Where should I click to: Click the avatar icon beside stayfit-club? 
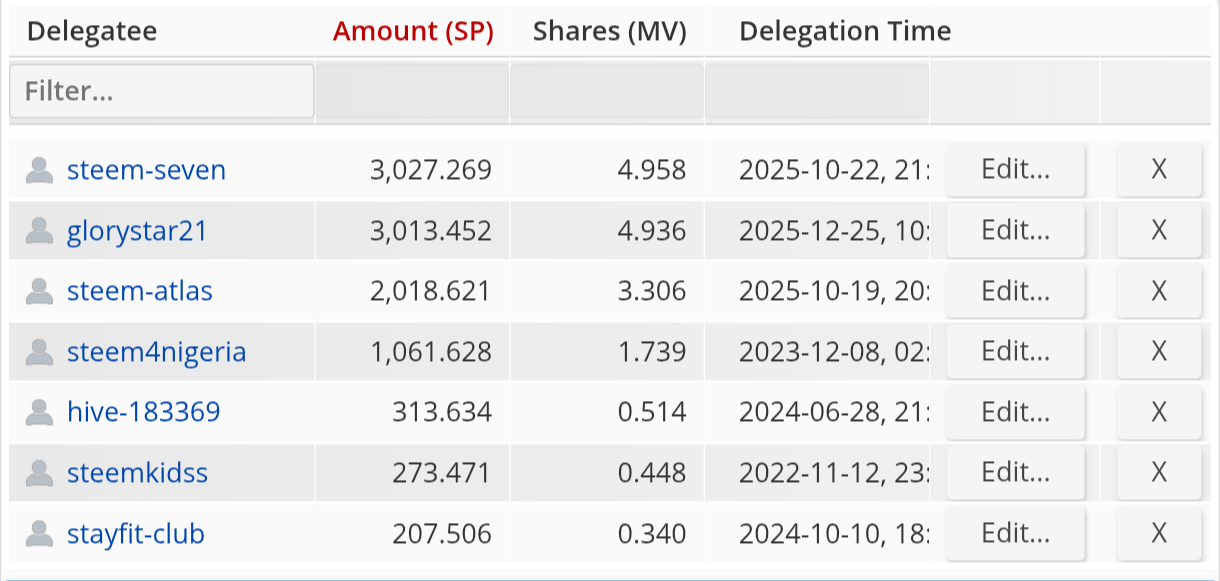click(x=39, y=534)
